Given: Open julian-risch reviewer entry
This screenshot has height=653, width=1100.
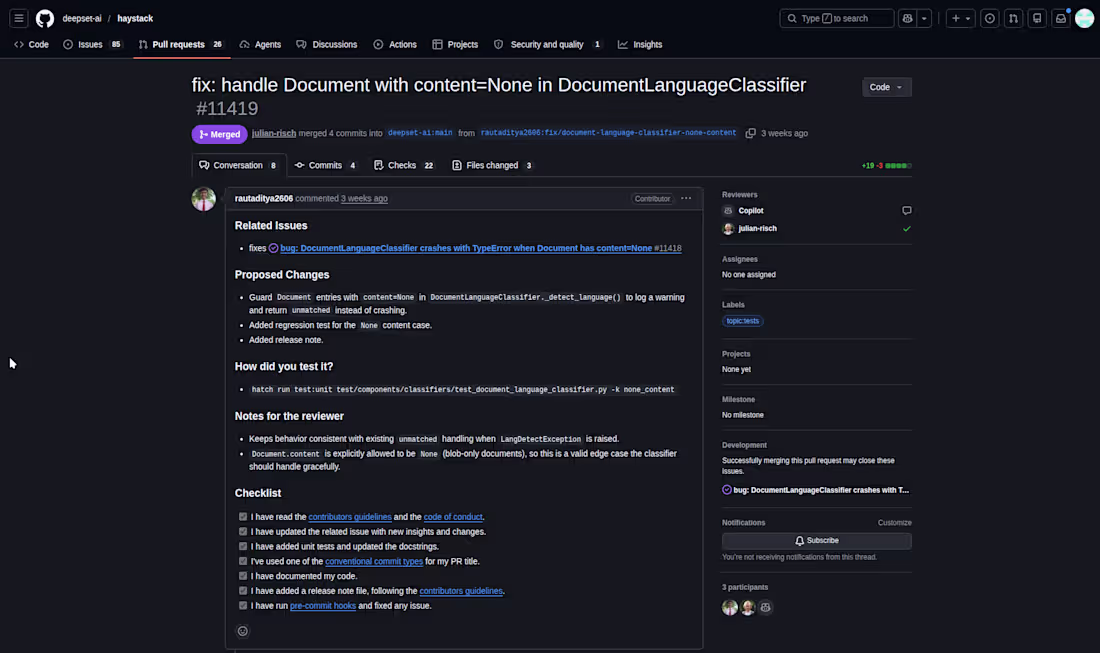Looking at the screenshot, I should [757, 229].
